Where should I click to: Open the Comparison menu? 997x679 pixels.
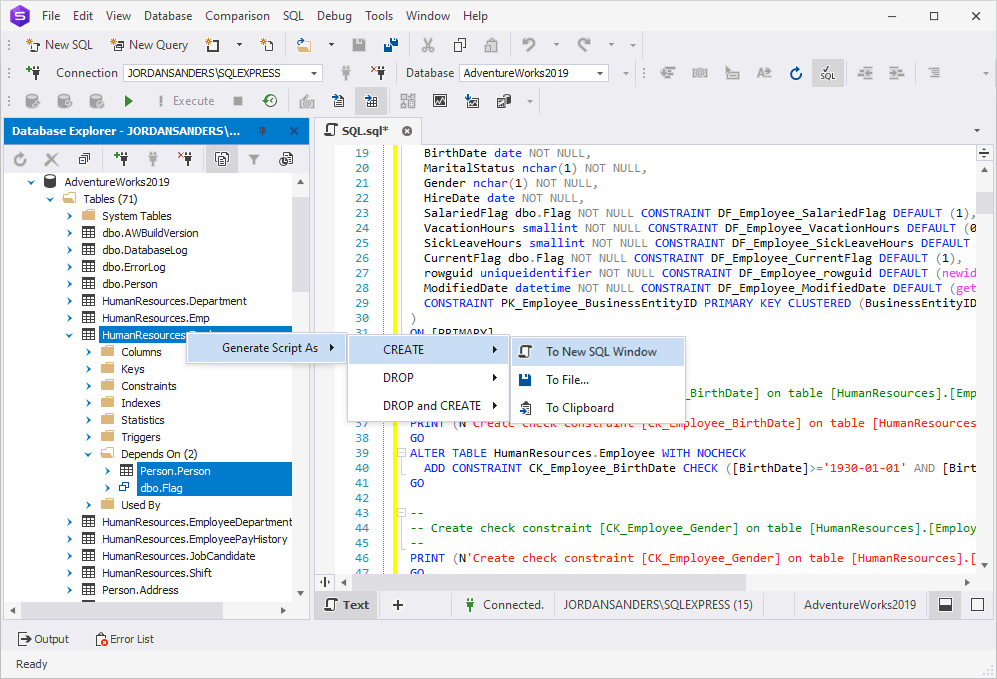coord(237,16)
